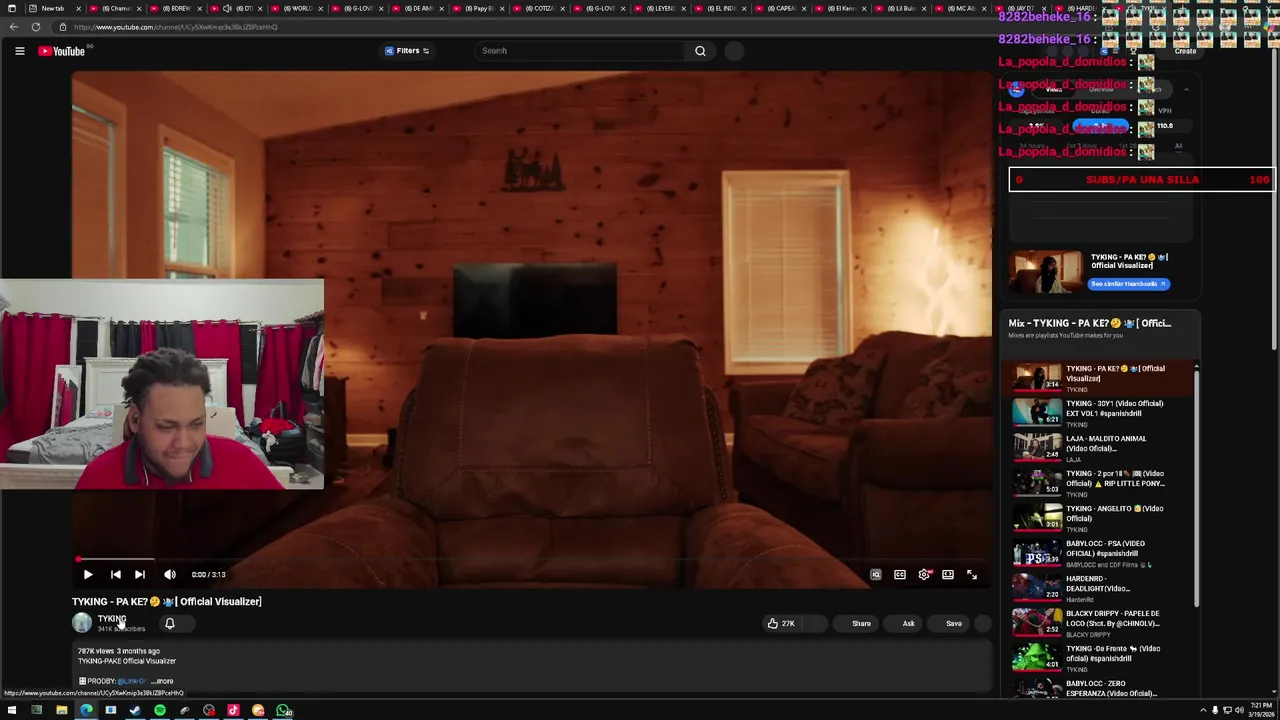This screenshot has width=1280, height=720.
Task: Focus the YouTube search field
Action: [580, 51]
